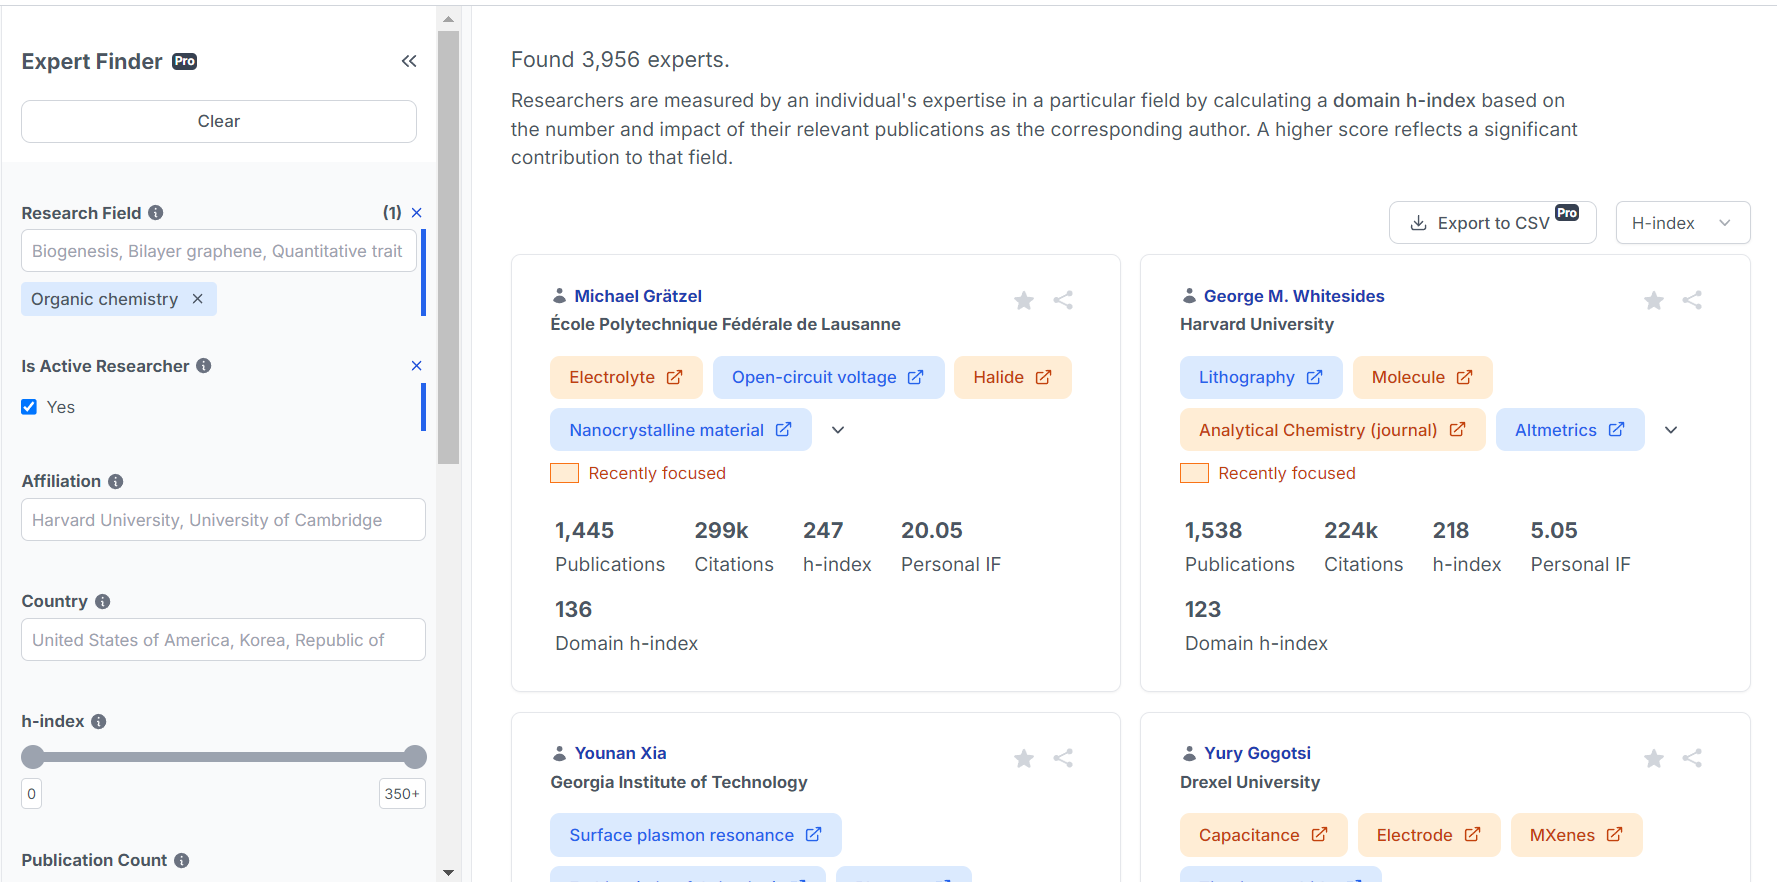Expand more topics for George M. Whitesides

[1671, 430]
